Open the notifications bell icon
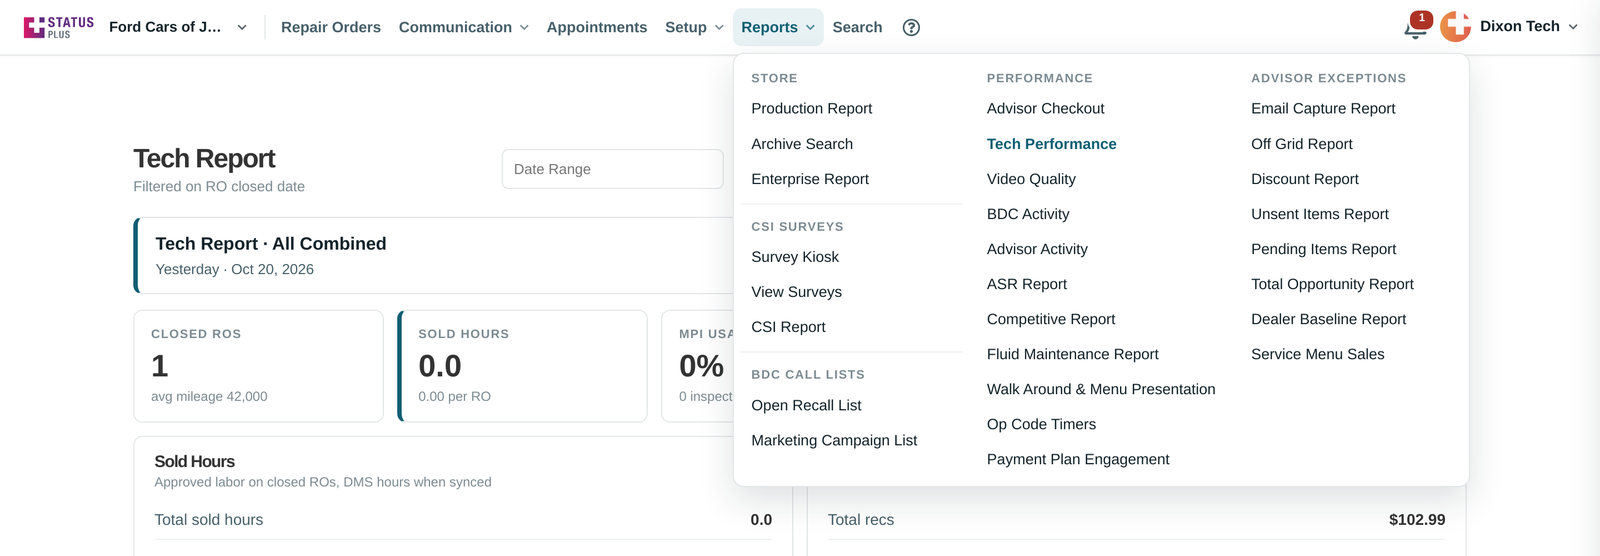The width and height of the screenshot is (1600, 556). click(1415, 29)
